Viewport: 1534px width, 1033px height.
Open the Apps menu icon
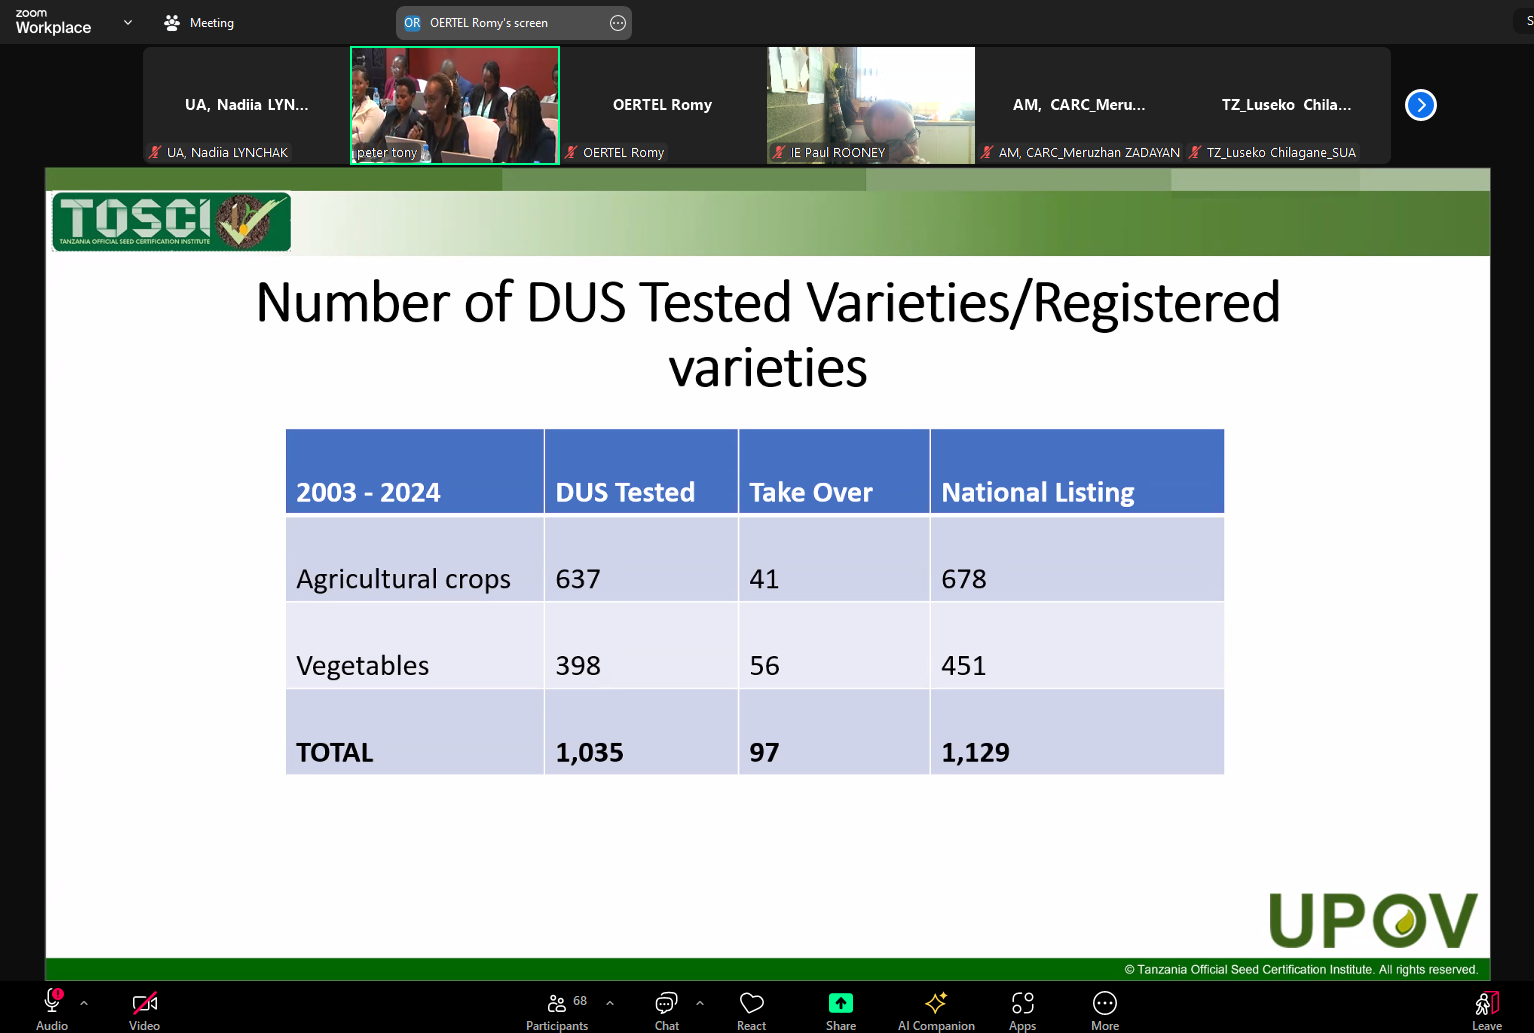pos(1022,1003)
